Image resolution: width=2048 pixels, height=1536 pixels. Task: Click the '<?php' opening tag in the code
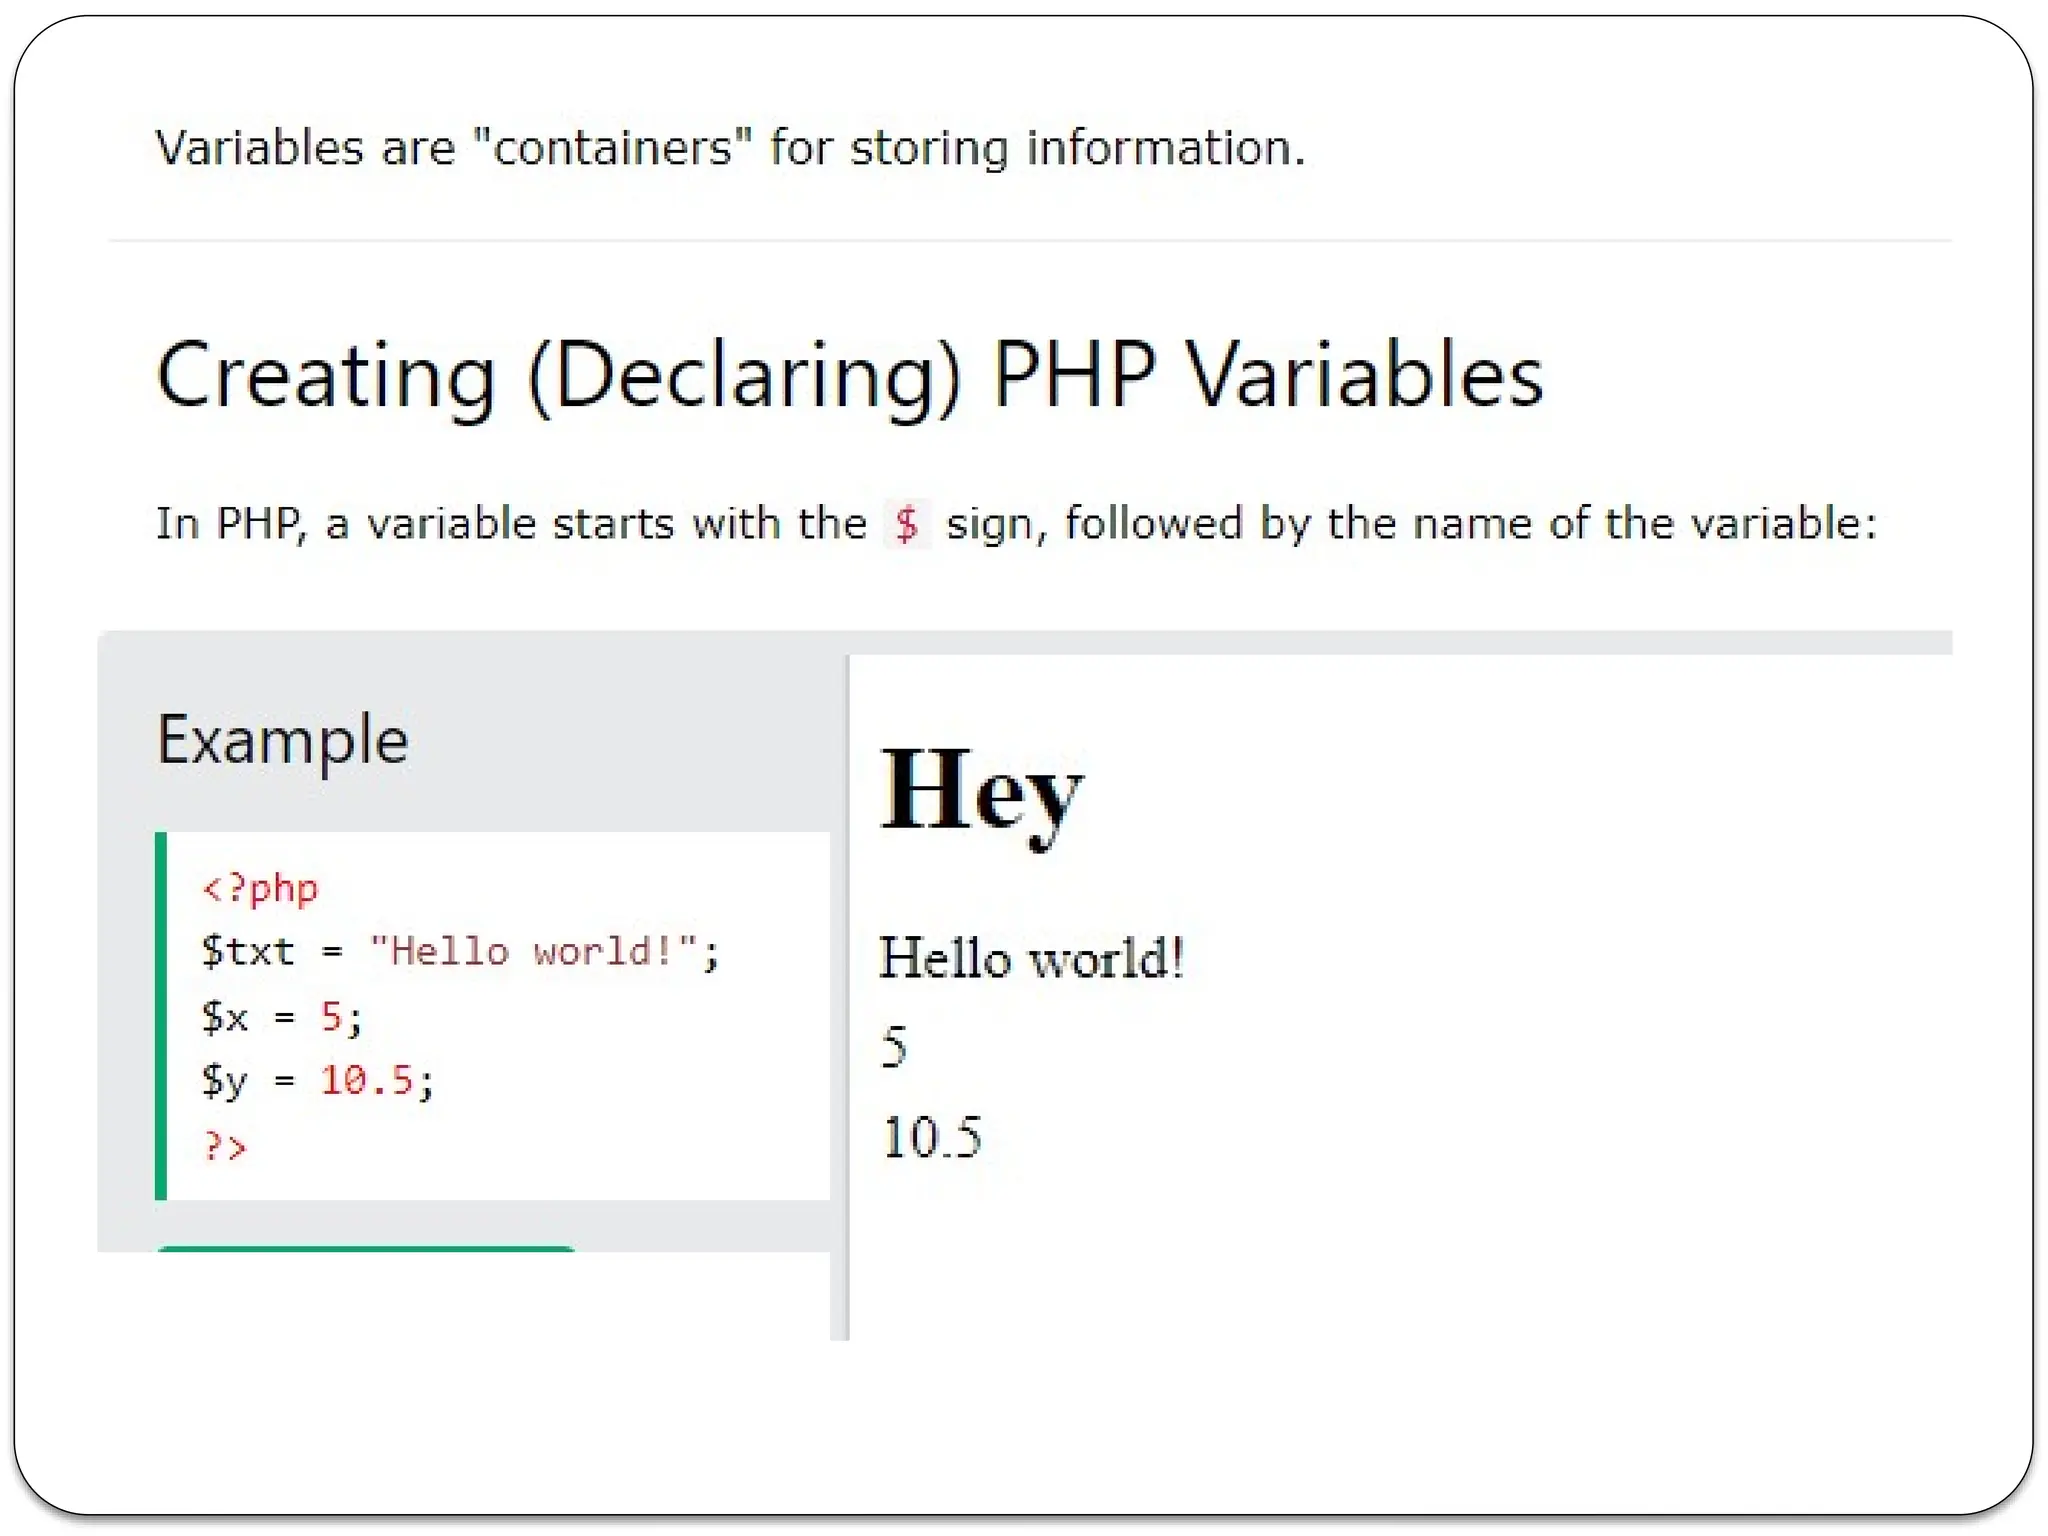(260, 888)
